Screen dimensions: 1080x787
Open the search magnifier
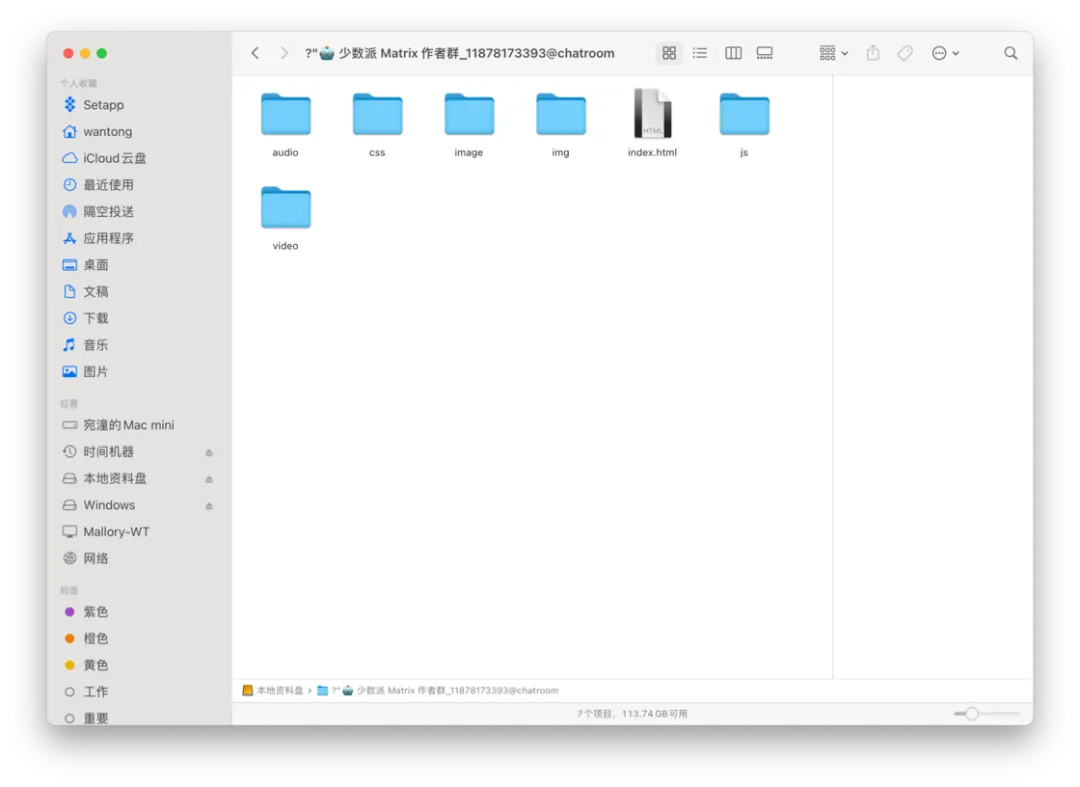(x=1010, y=53)
